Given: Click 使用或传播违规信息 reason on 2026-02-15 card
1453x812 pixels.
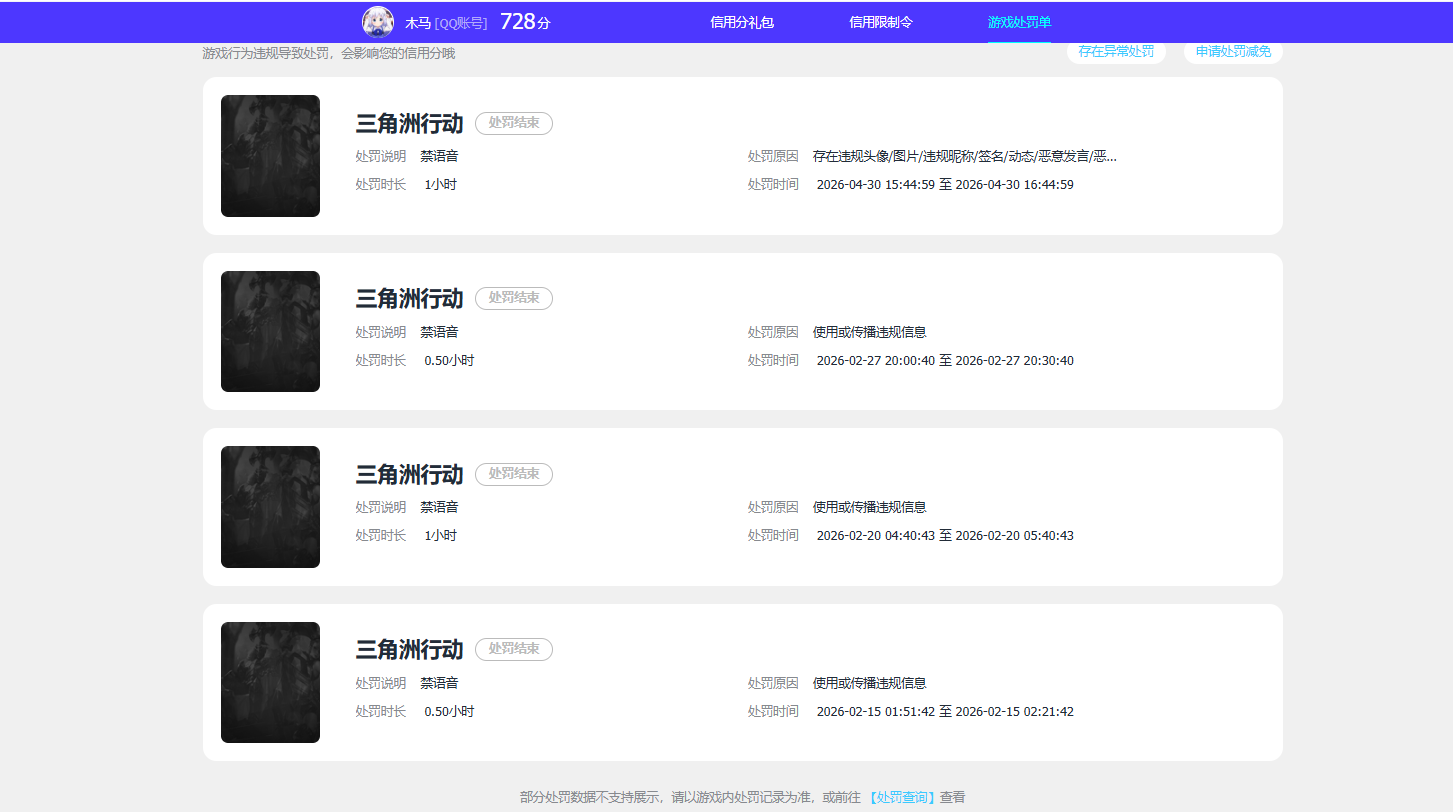Looking at the screenshot, I should pos(870,683).
